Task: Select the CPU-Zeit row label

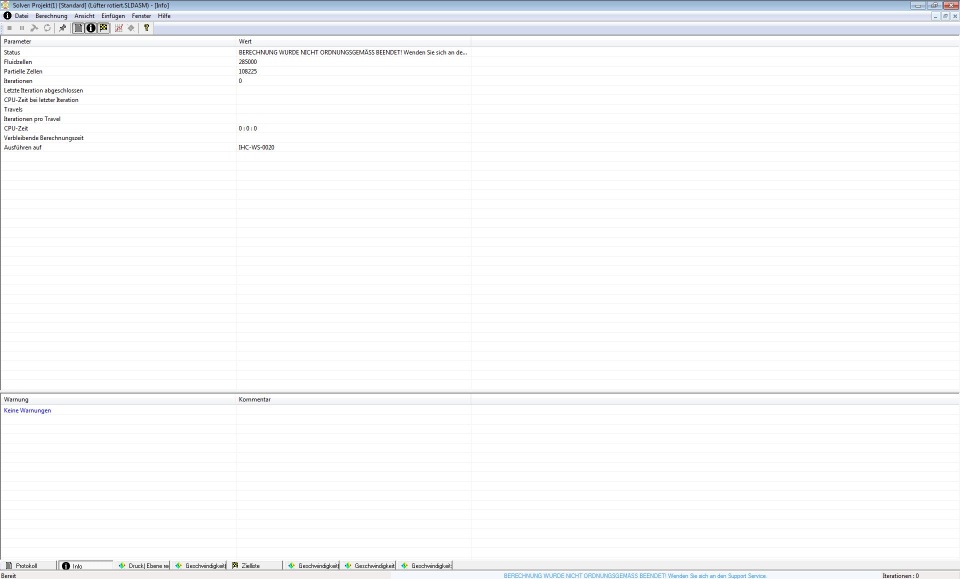Action: 16,129
